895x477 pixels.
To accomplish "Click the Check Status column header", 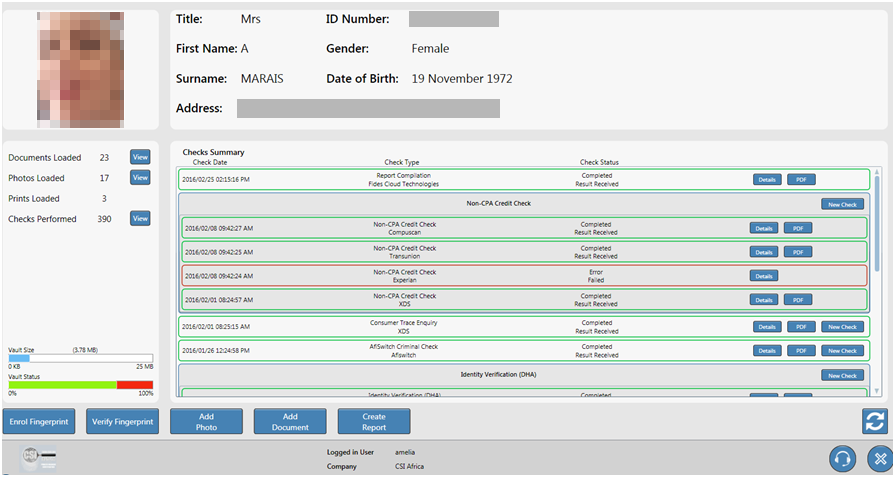I will pyautogui.click(x=599, y=162).
